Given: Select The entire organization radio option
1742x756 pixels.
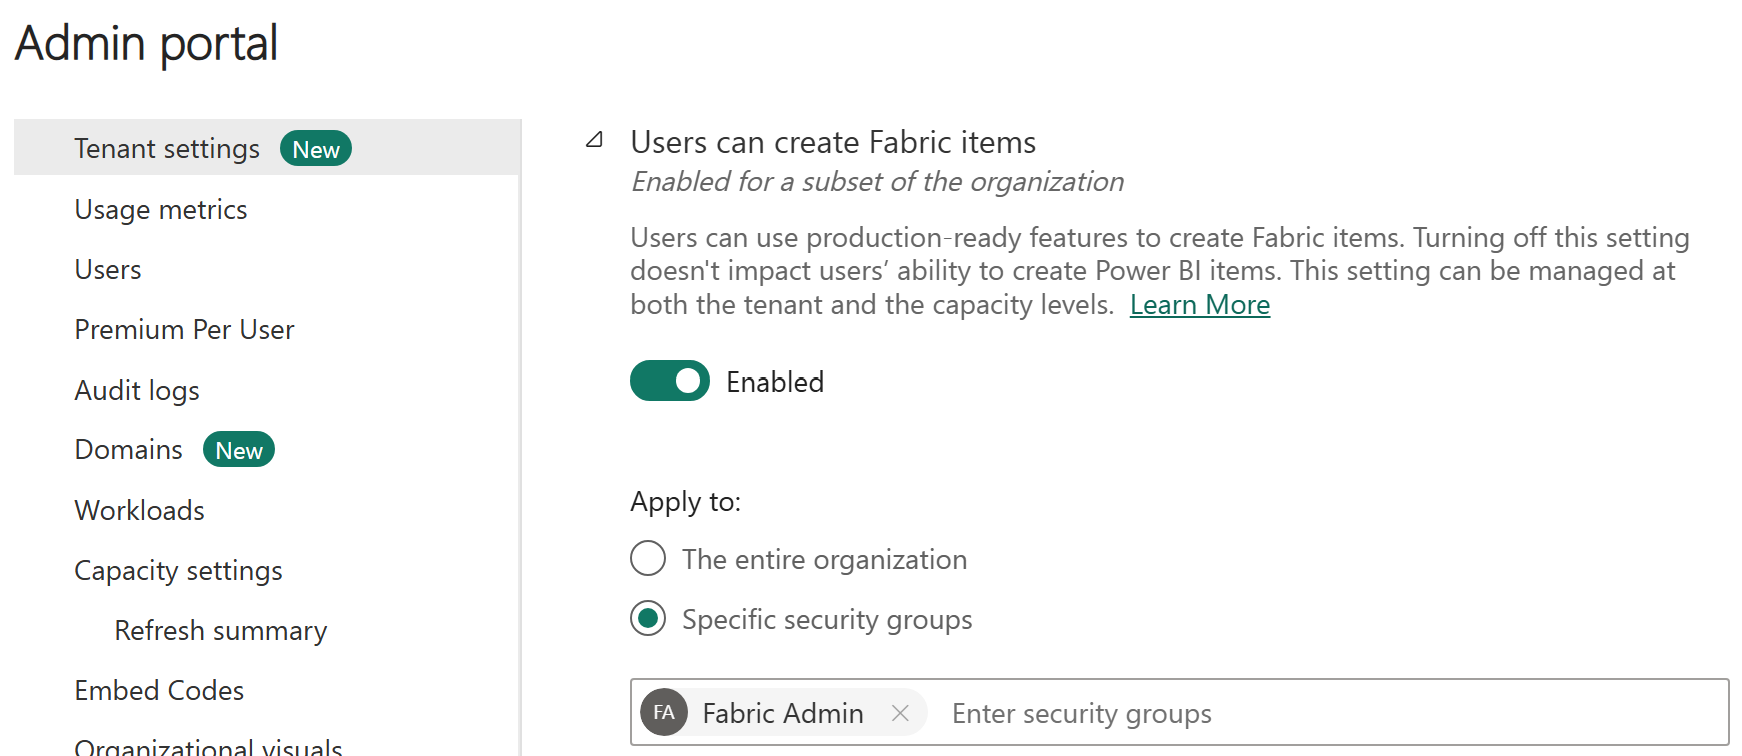Looking at the screenshot, I should 648,559.
